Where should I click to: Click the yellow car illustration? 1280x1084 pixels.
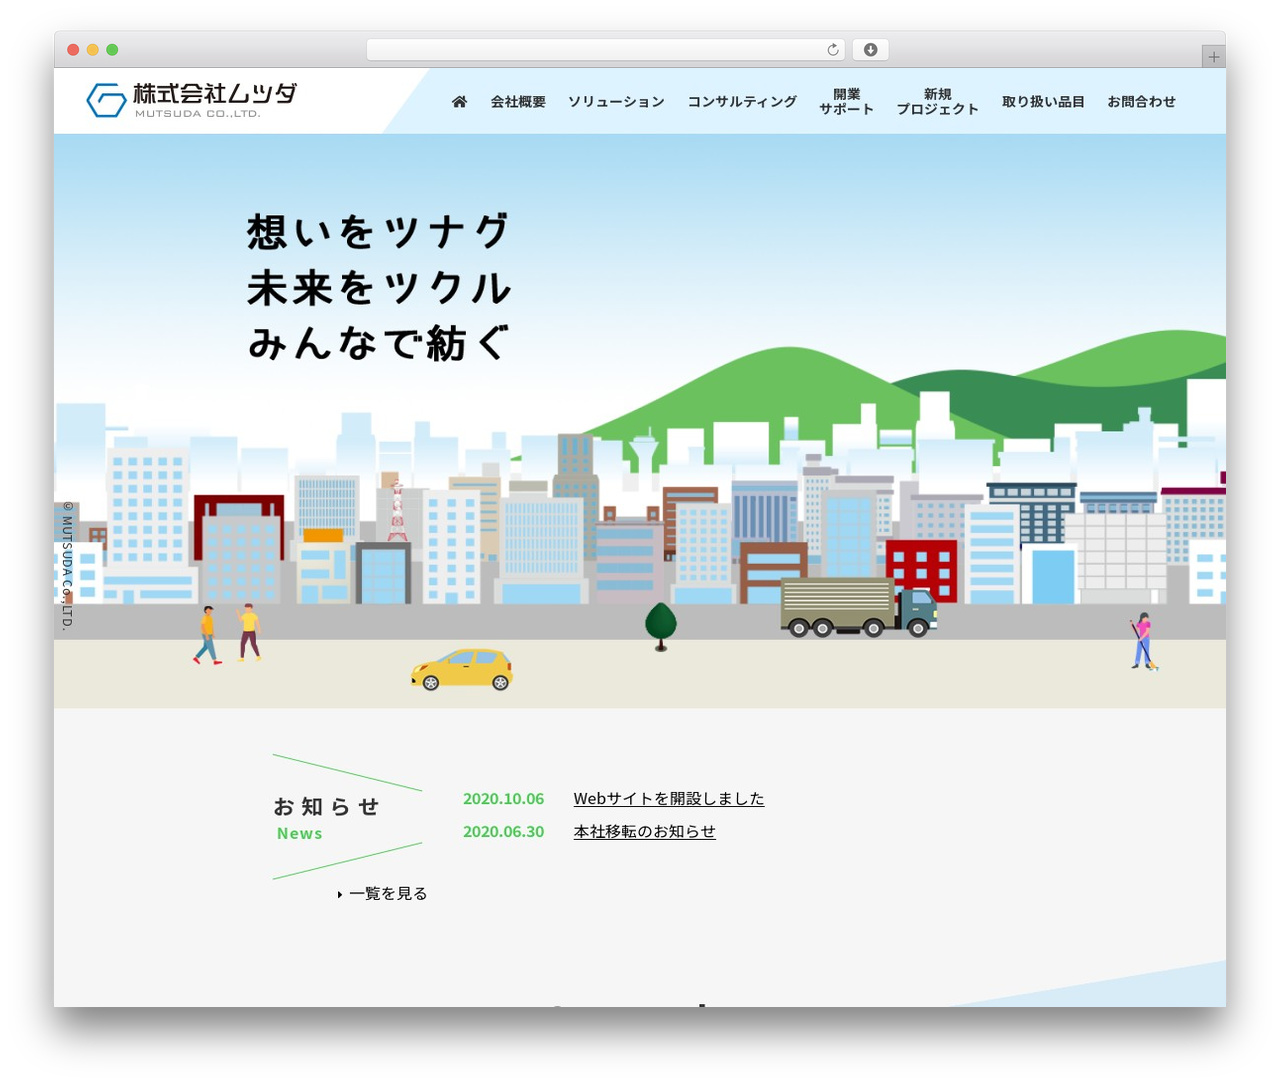pos(462,669)
